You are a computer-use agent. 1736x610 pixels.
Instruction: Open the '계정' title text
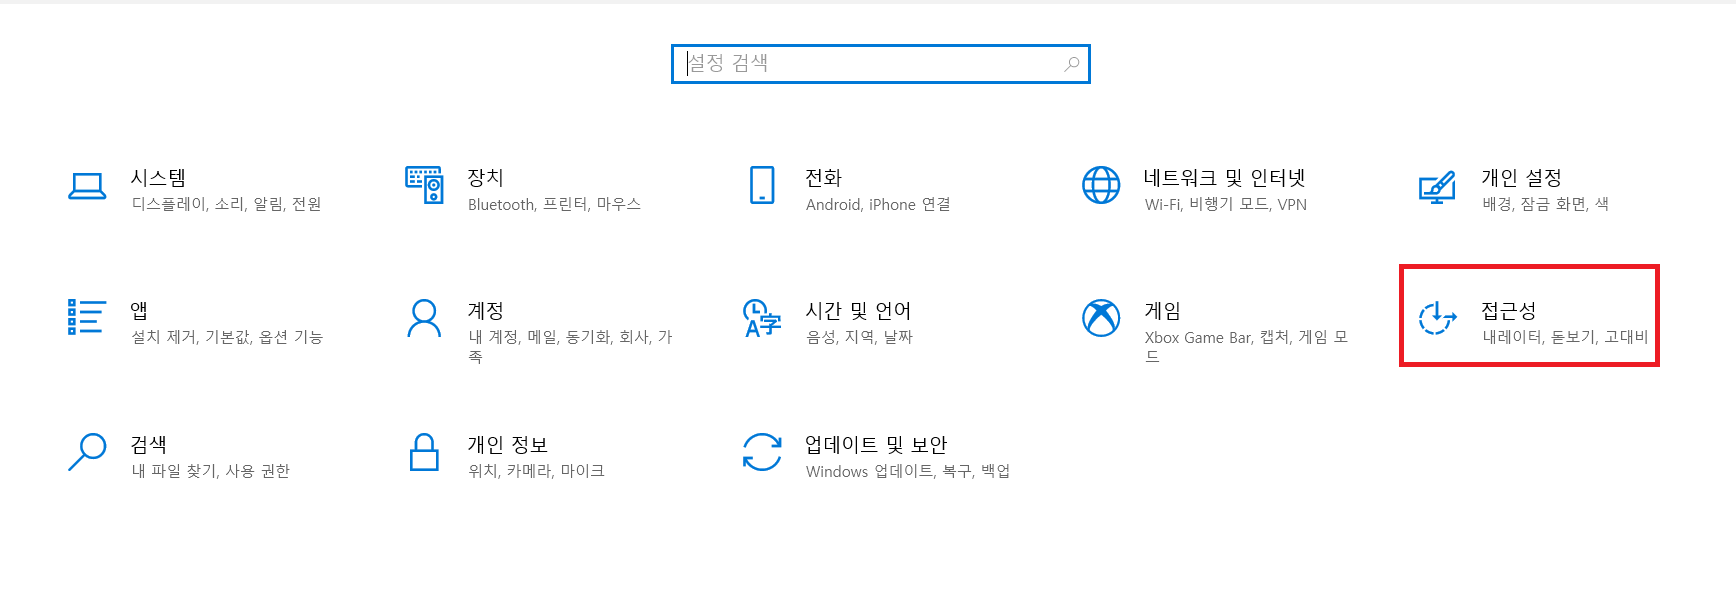click(x=485, y=311)
